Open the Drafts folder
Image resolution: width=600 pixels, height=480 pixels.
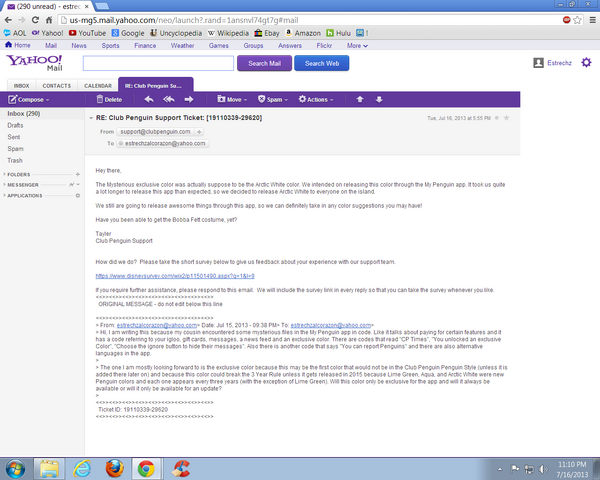click(x=15, y=126)
